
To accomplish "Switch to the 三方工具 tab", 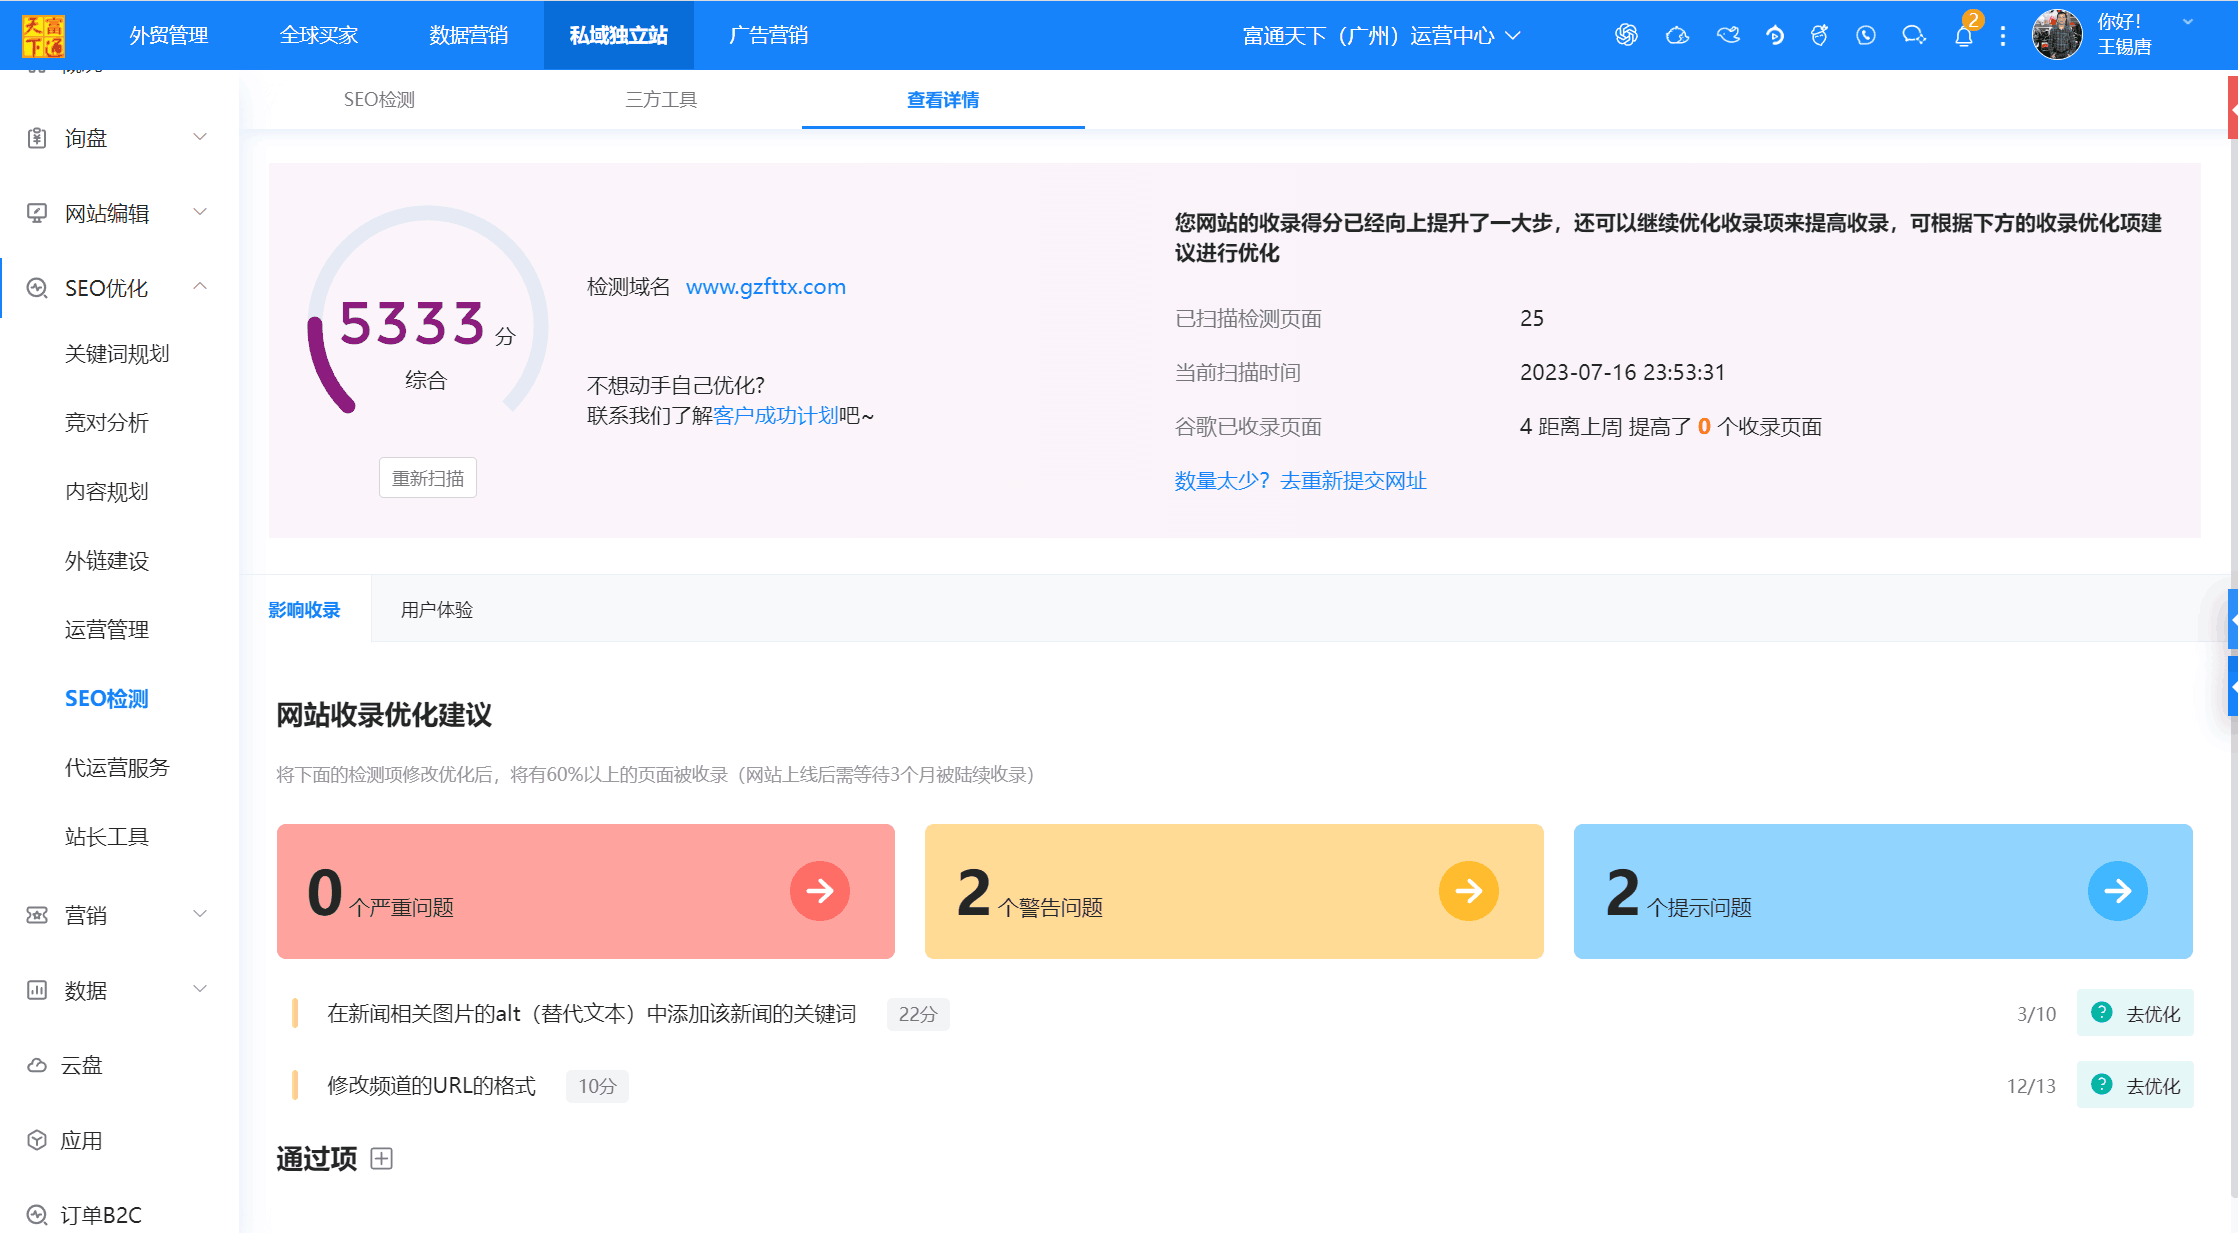I will coord(661,99).
